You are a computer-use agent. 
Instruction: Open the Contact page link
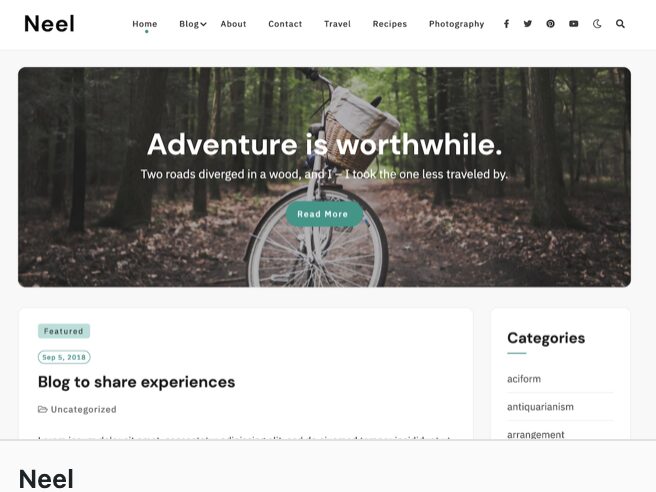(285, 24)
